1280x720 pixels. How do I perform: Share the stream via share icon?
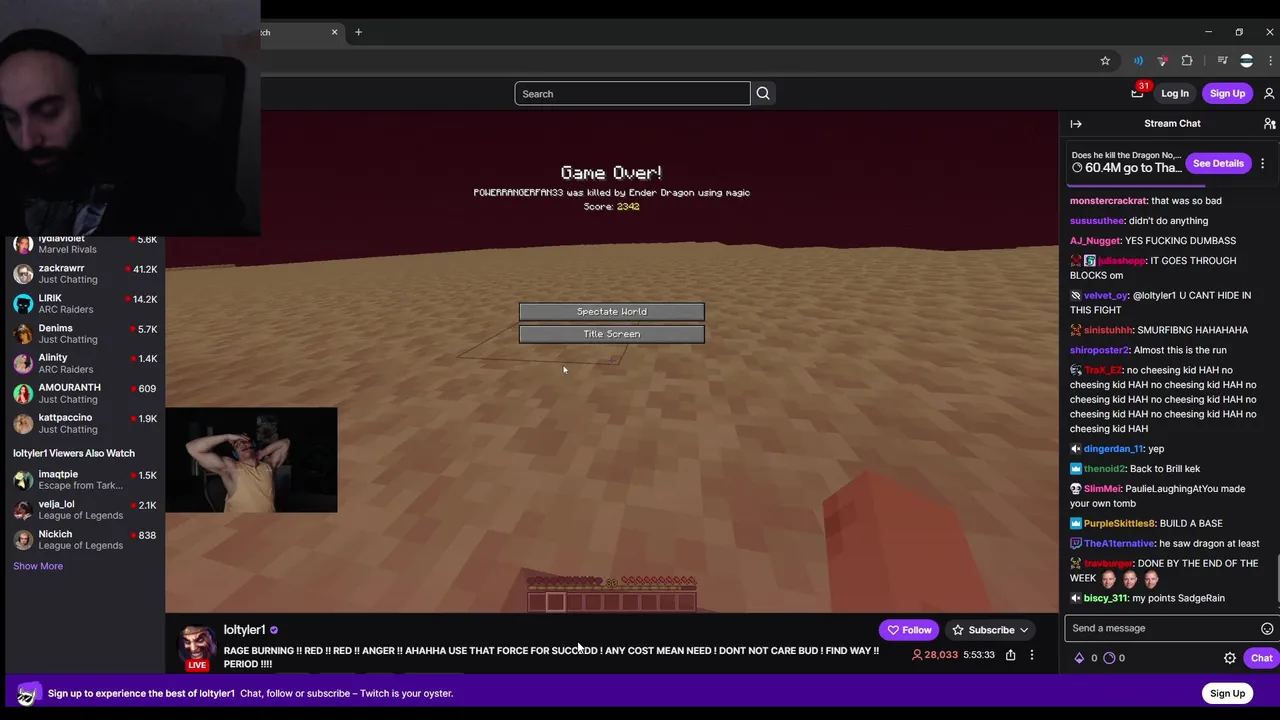tap(1010, 655)
